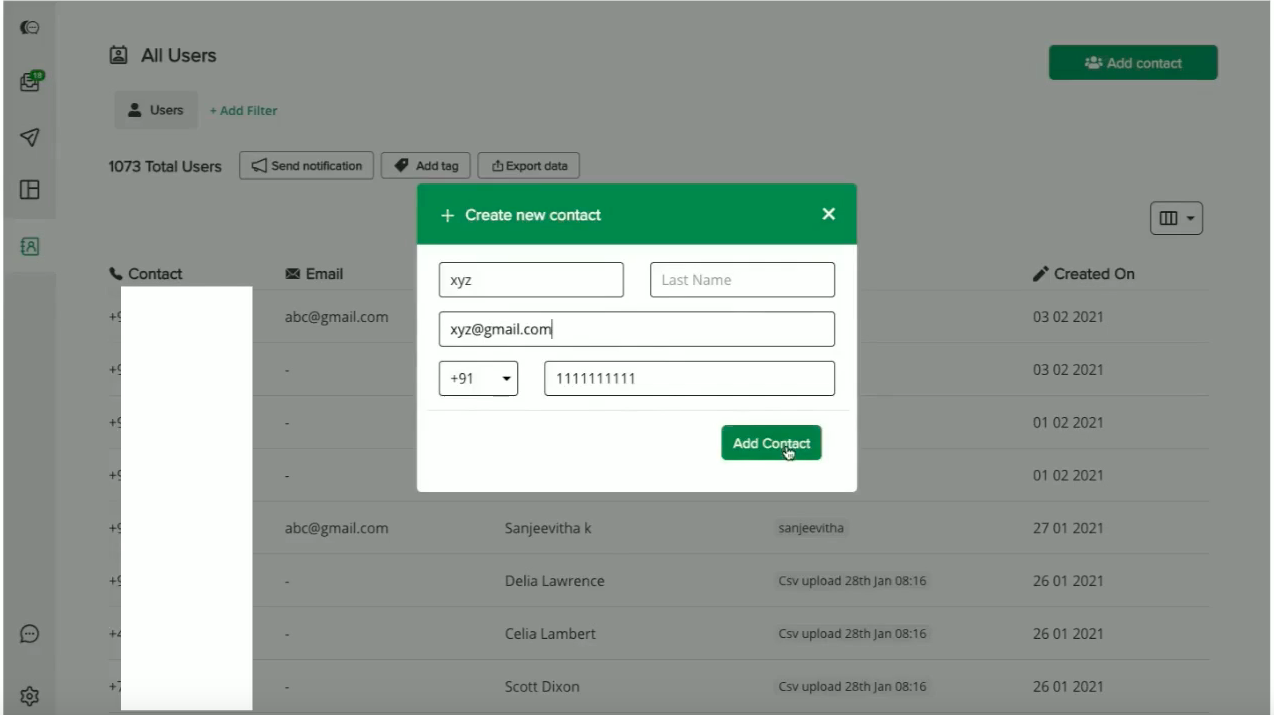
Task: Close the Create new contact dialog
Action: click(x=828, y=213)
